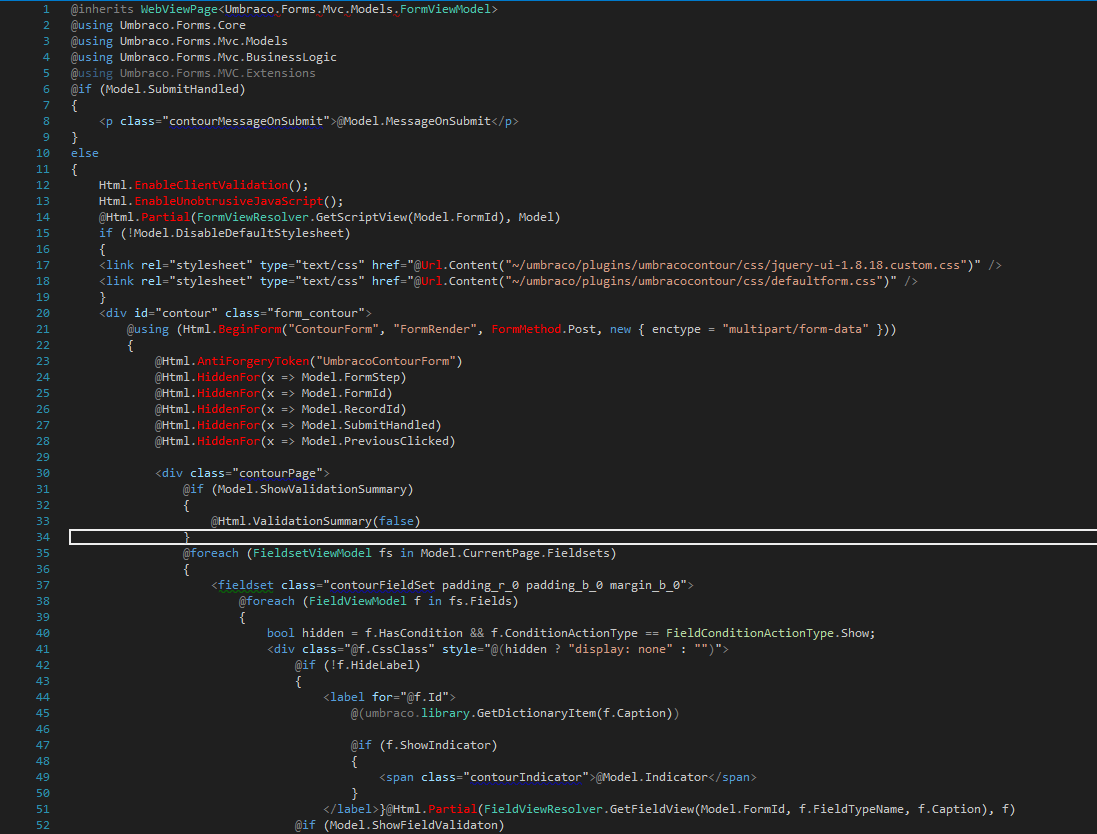Click line number 34 in the gutter
The width and height of the screenshot is (1097, 834).
43,537
